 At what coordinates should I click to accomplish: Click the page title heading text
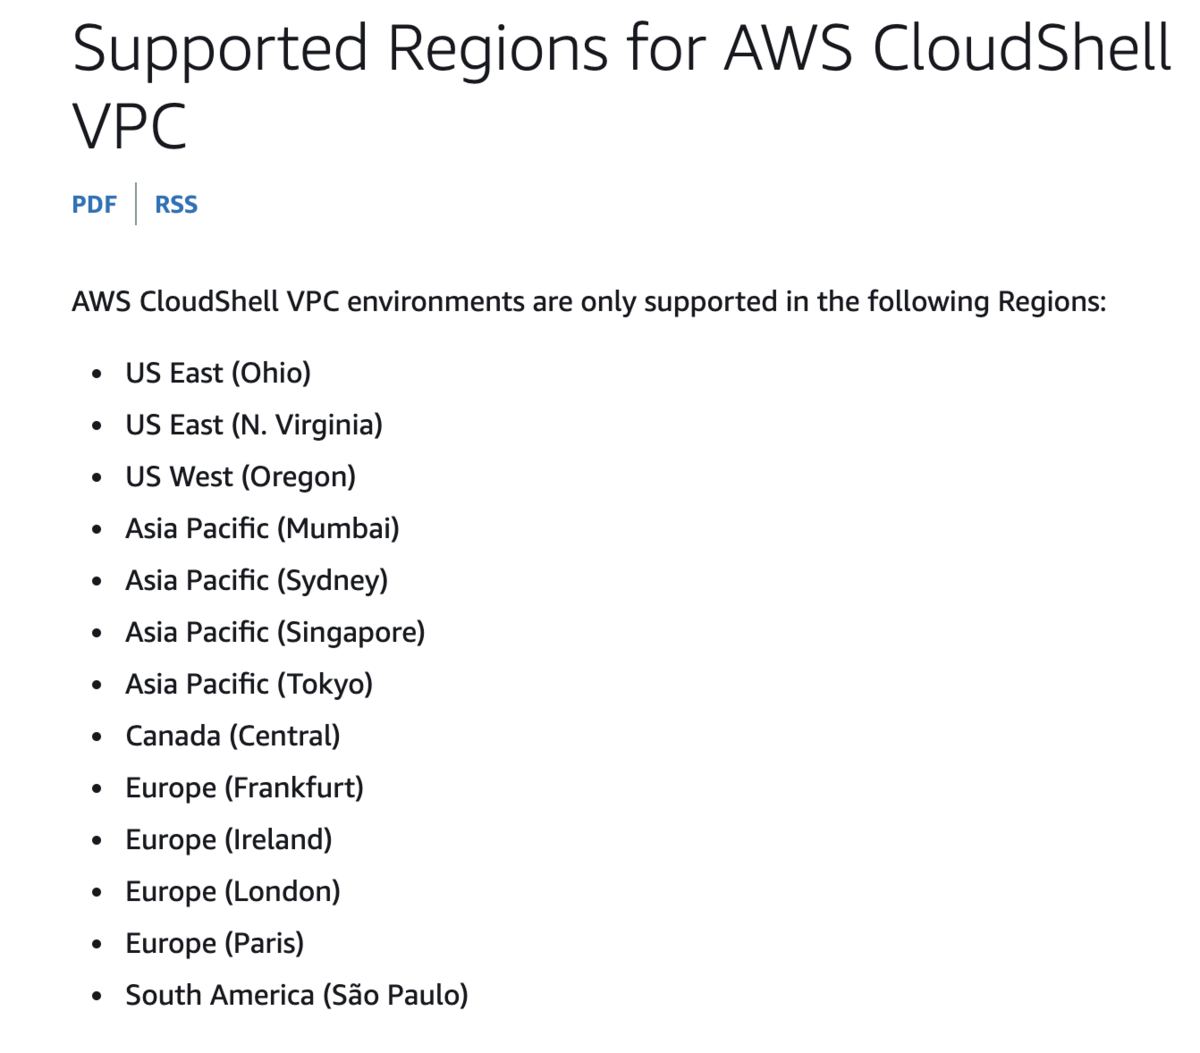[620, 47]
